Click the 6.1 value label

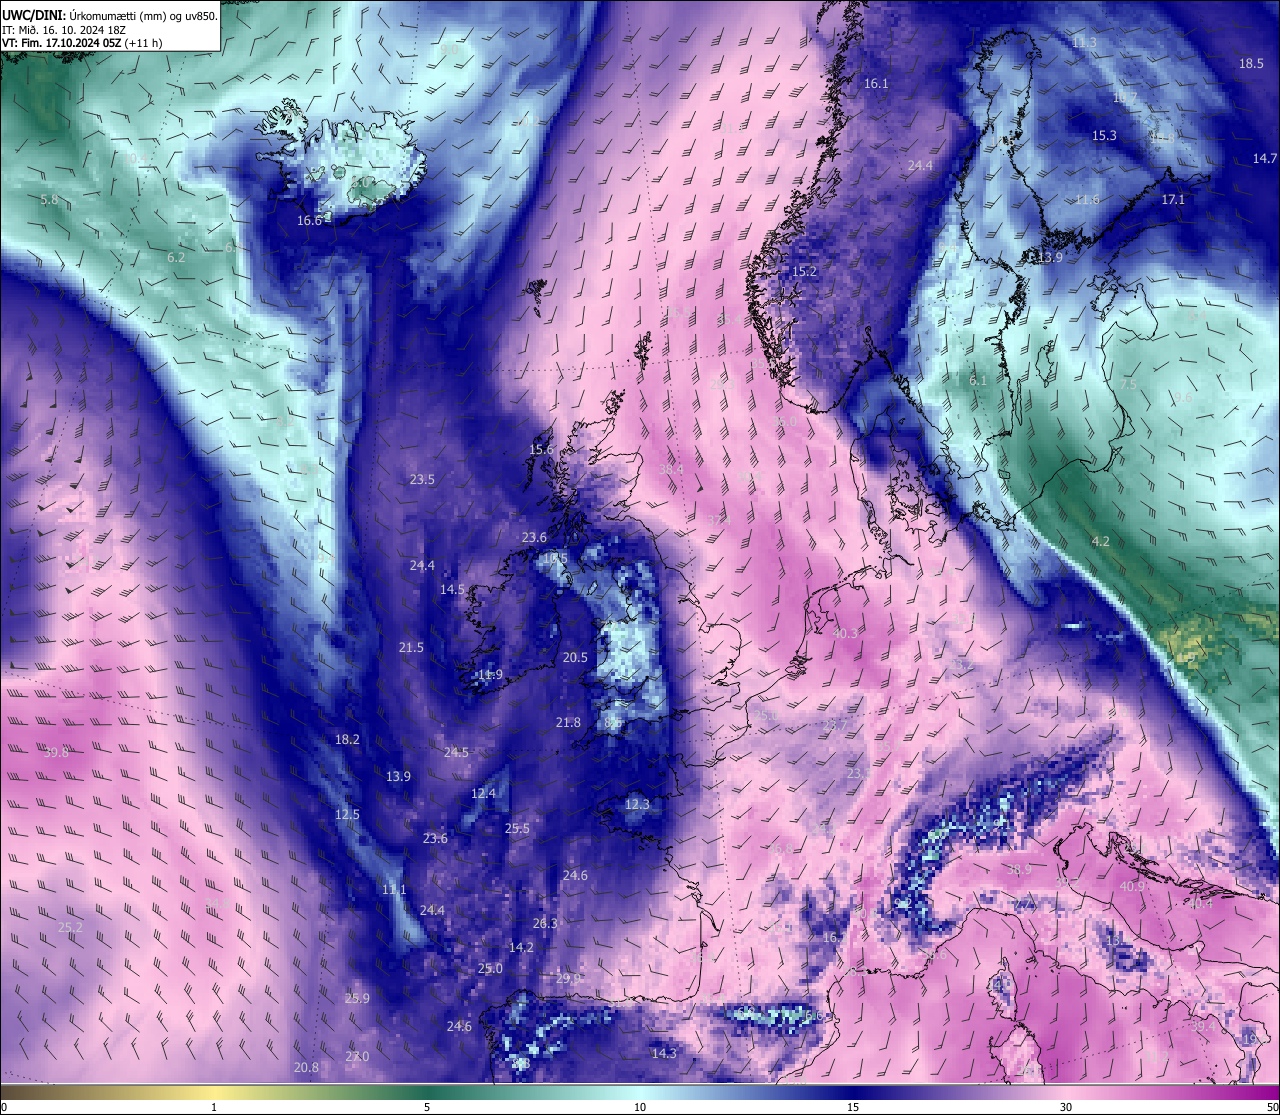coord(978,380)
